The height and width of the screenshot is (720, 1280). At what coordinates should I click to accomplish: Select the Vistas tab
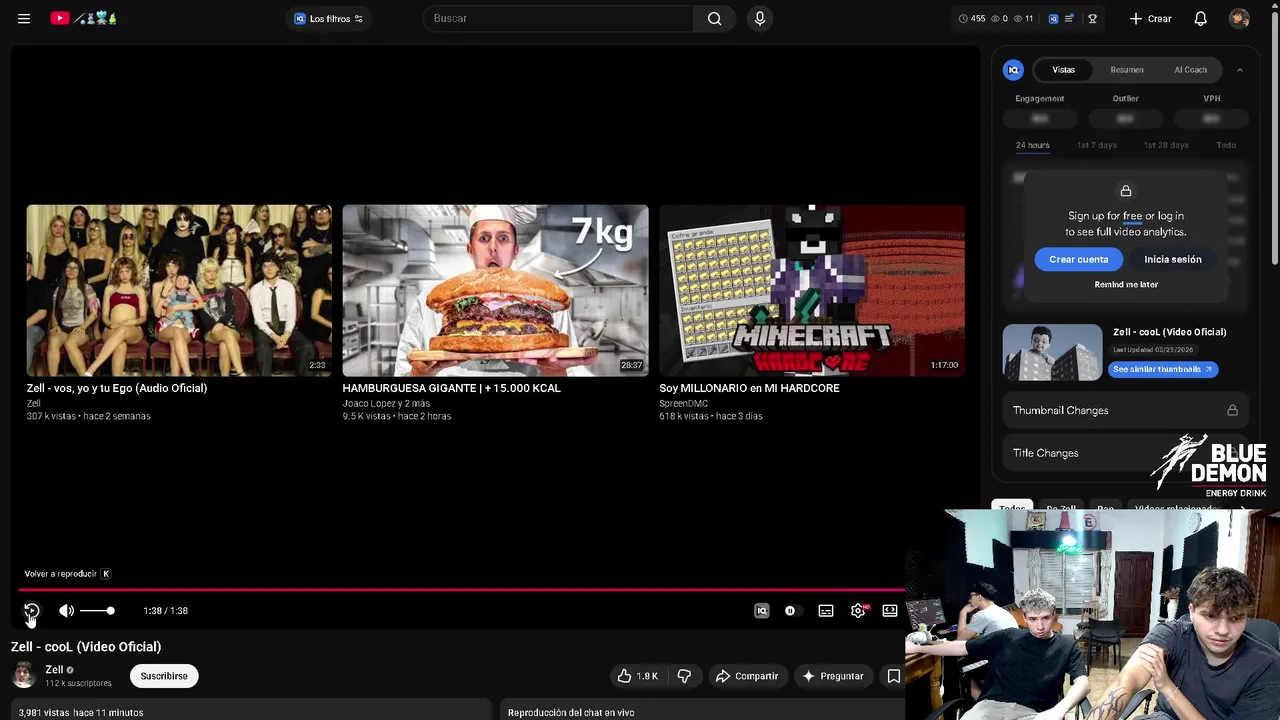1063,69
